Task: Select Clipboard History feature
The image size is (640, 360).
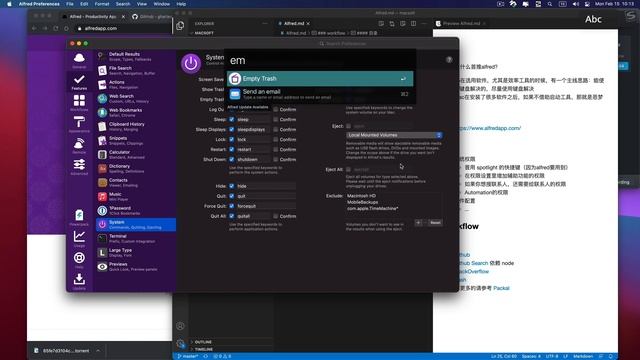Action: (x=136, y=127)
